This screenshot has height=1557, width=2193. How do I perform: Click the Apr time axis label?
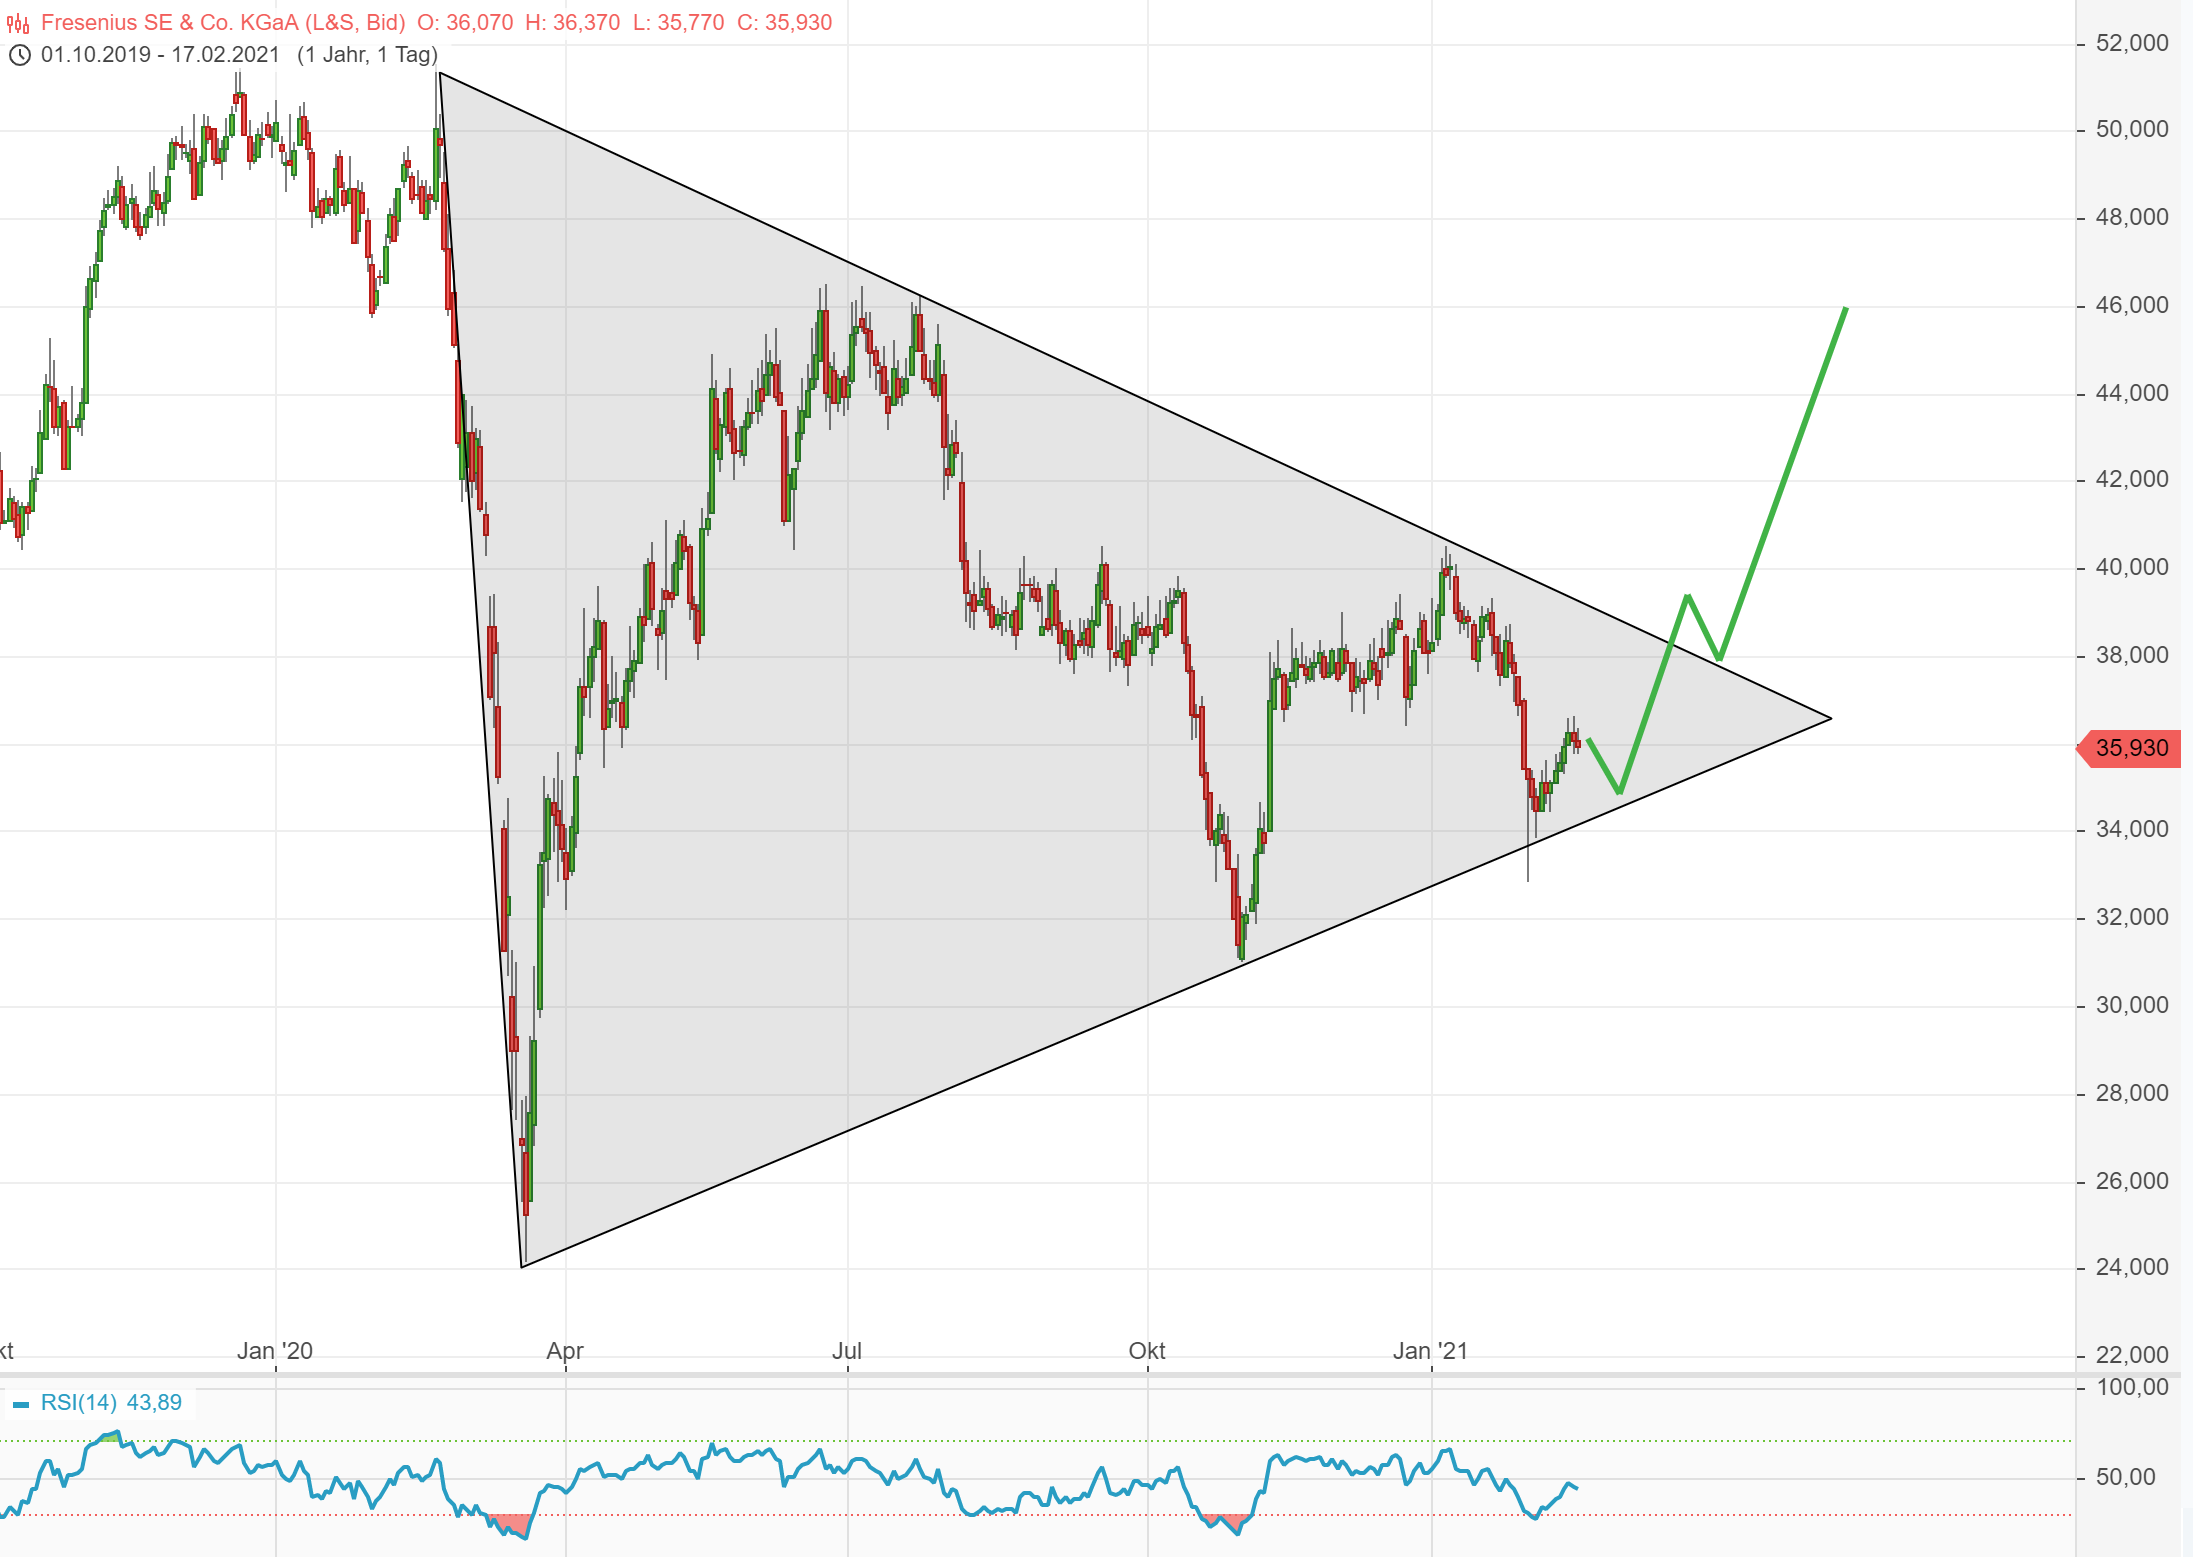click(565, 1351)
